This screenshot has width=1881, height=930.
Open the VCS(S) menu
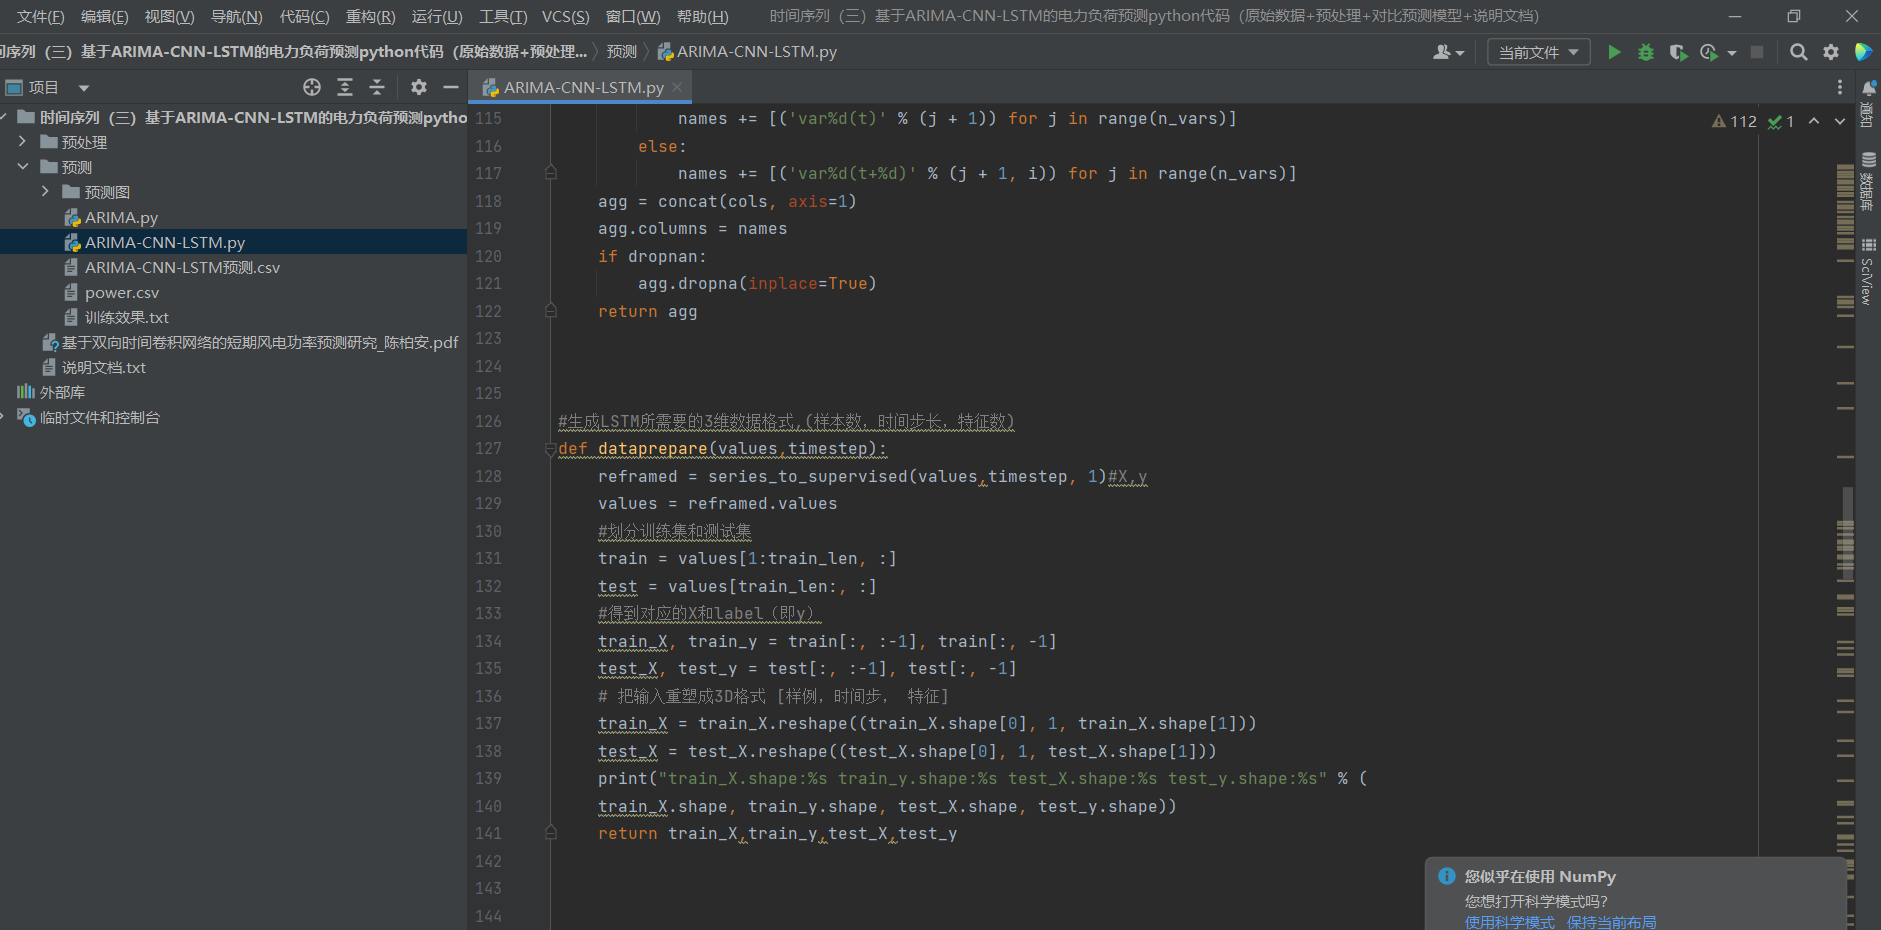(x=565, y=16)
